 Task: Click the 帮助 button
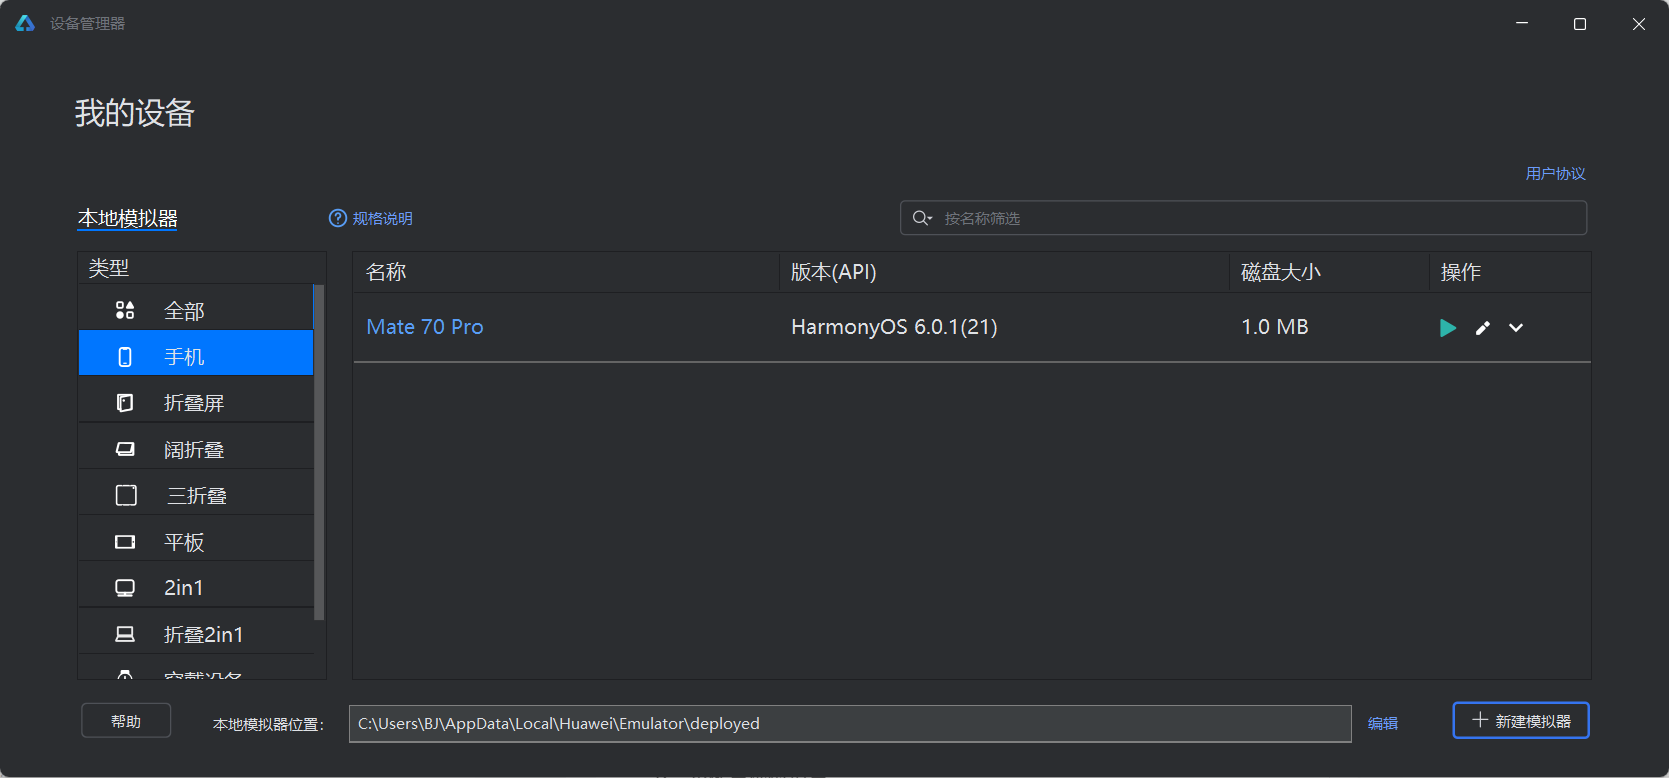pos(126,721)
